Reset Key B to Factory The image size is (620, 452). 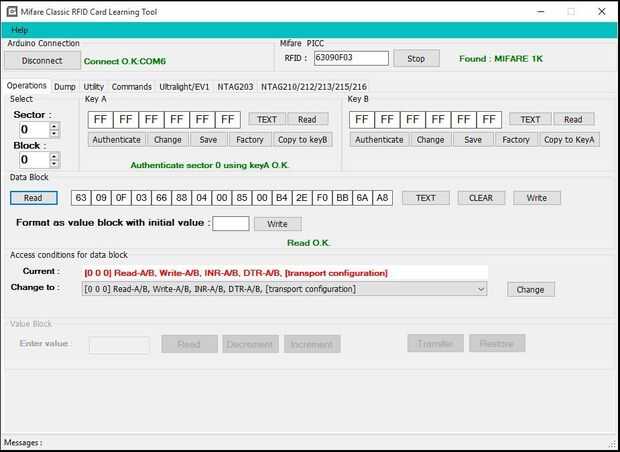(x=516, y=140)
